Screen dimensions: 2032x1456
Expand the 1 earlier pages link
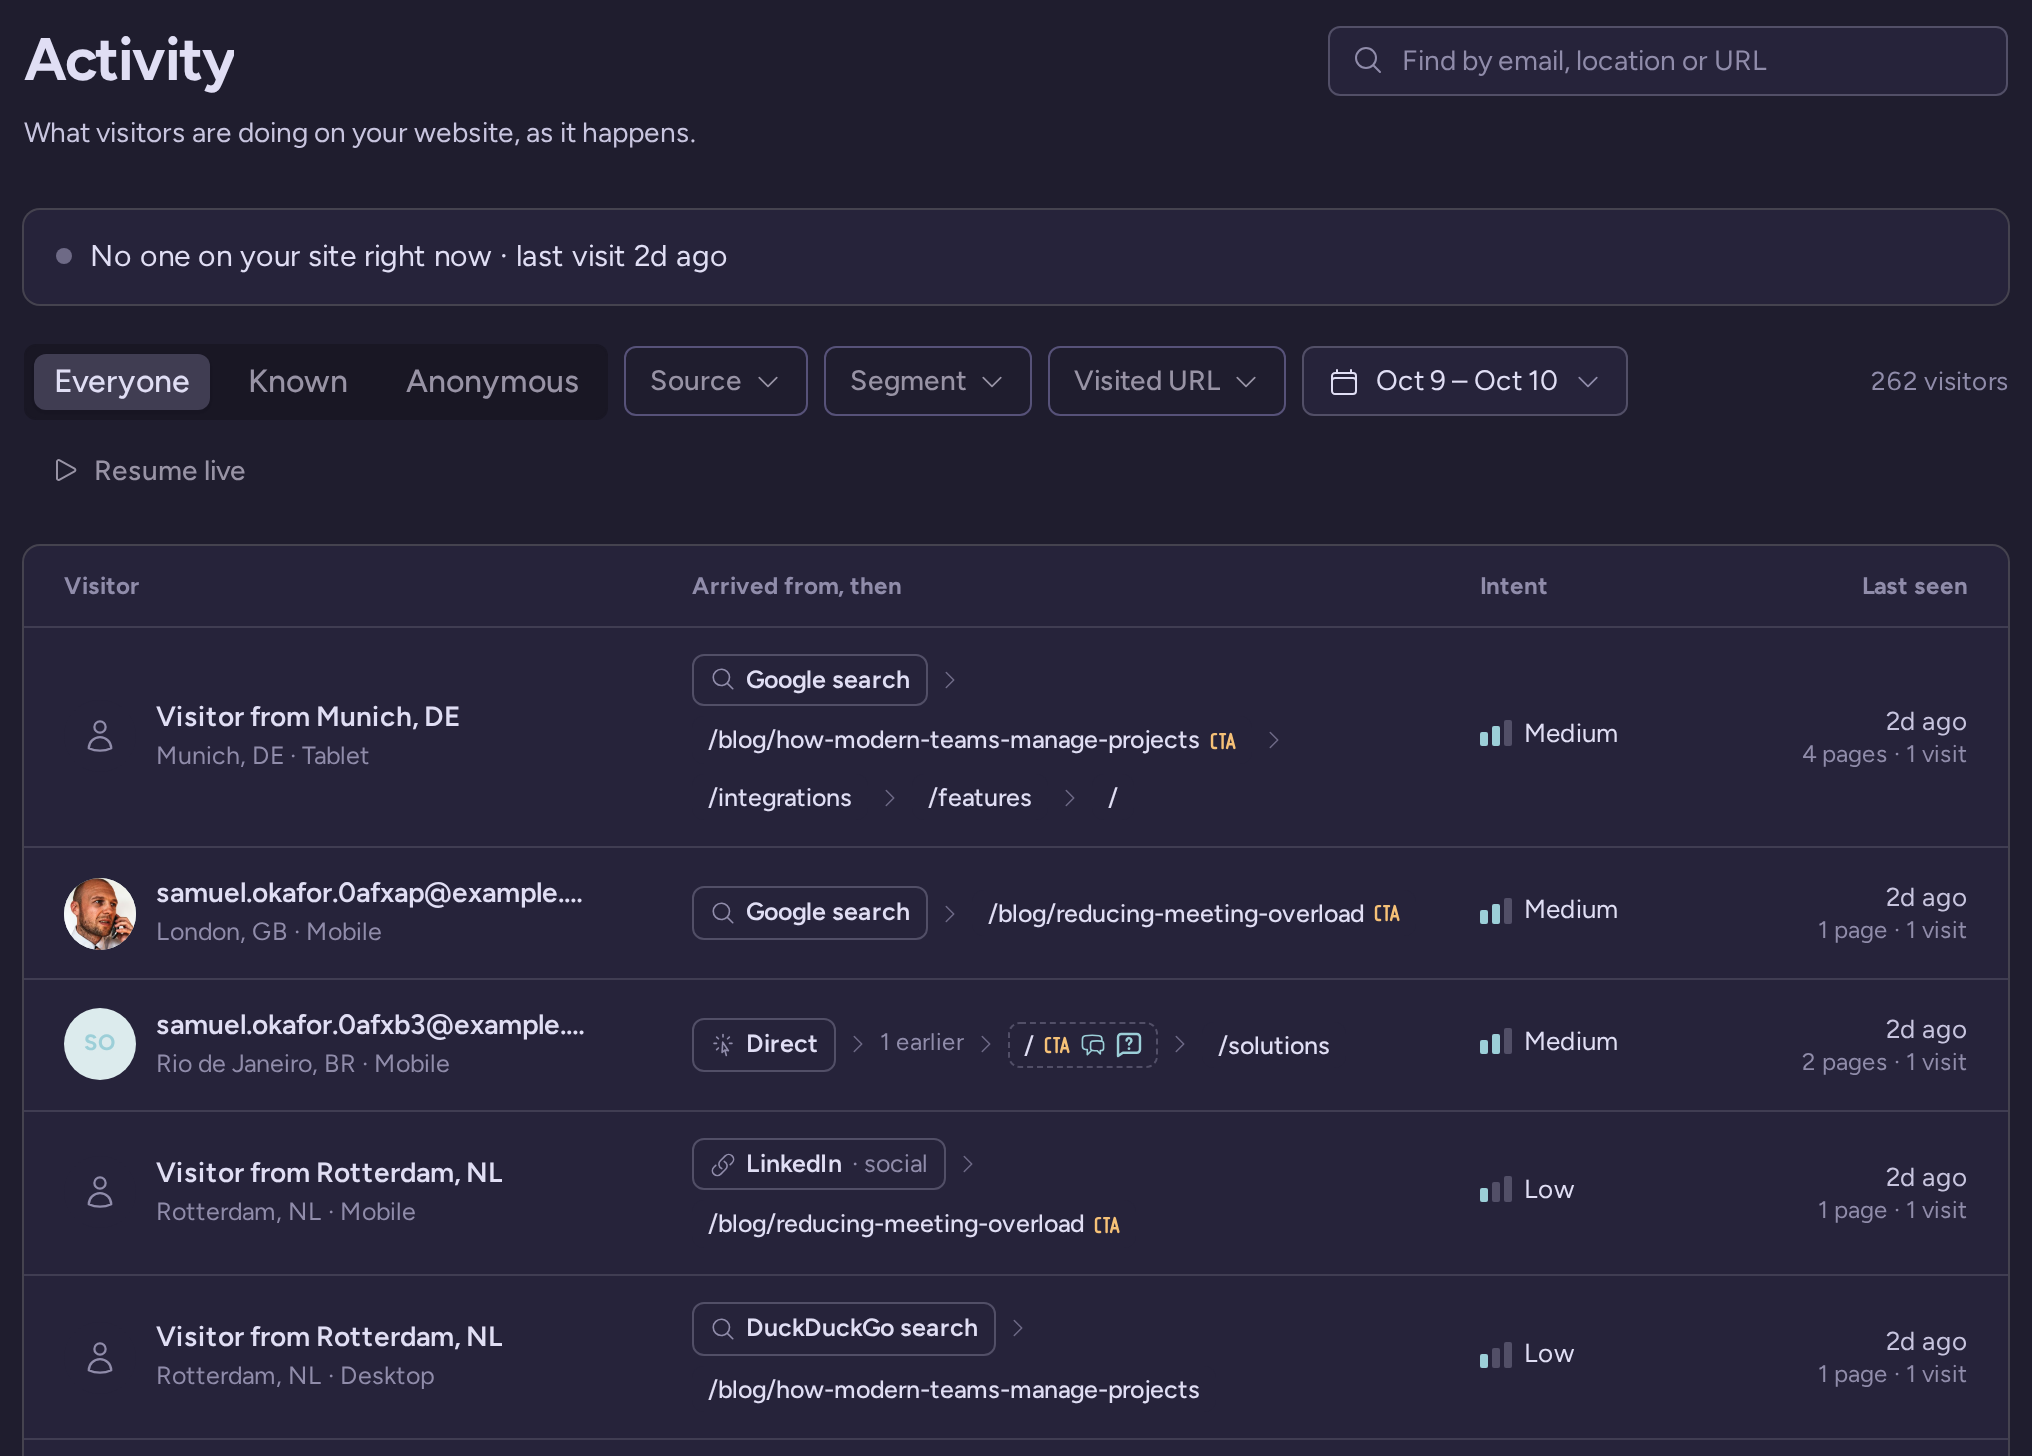pos(922,1043)
